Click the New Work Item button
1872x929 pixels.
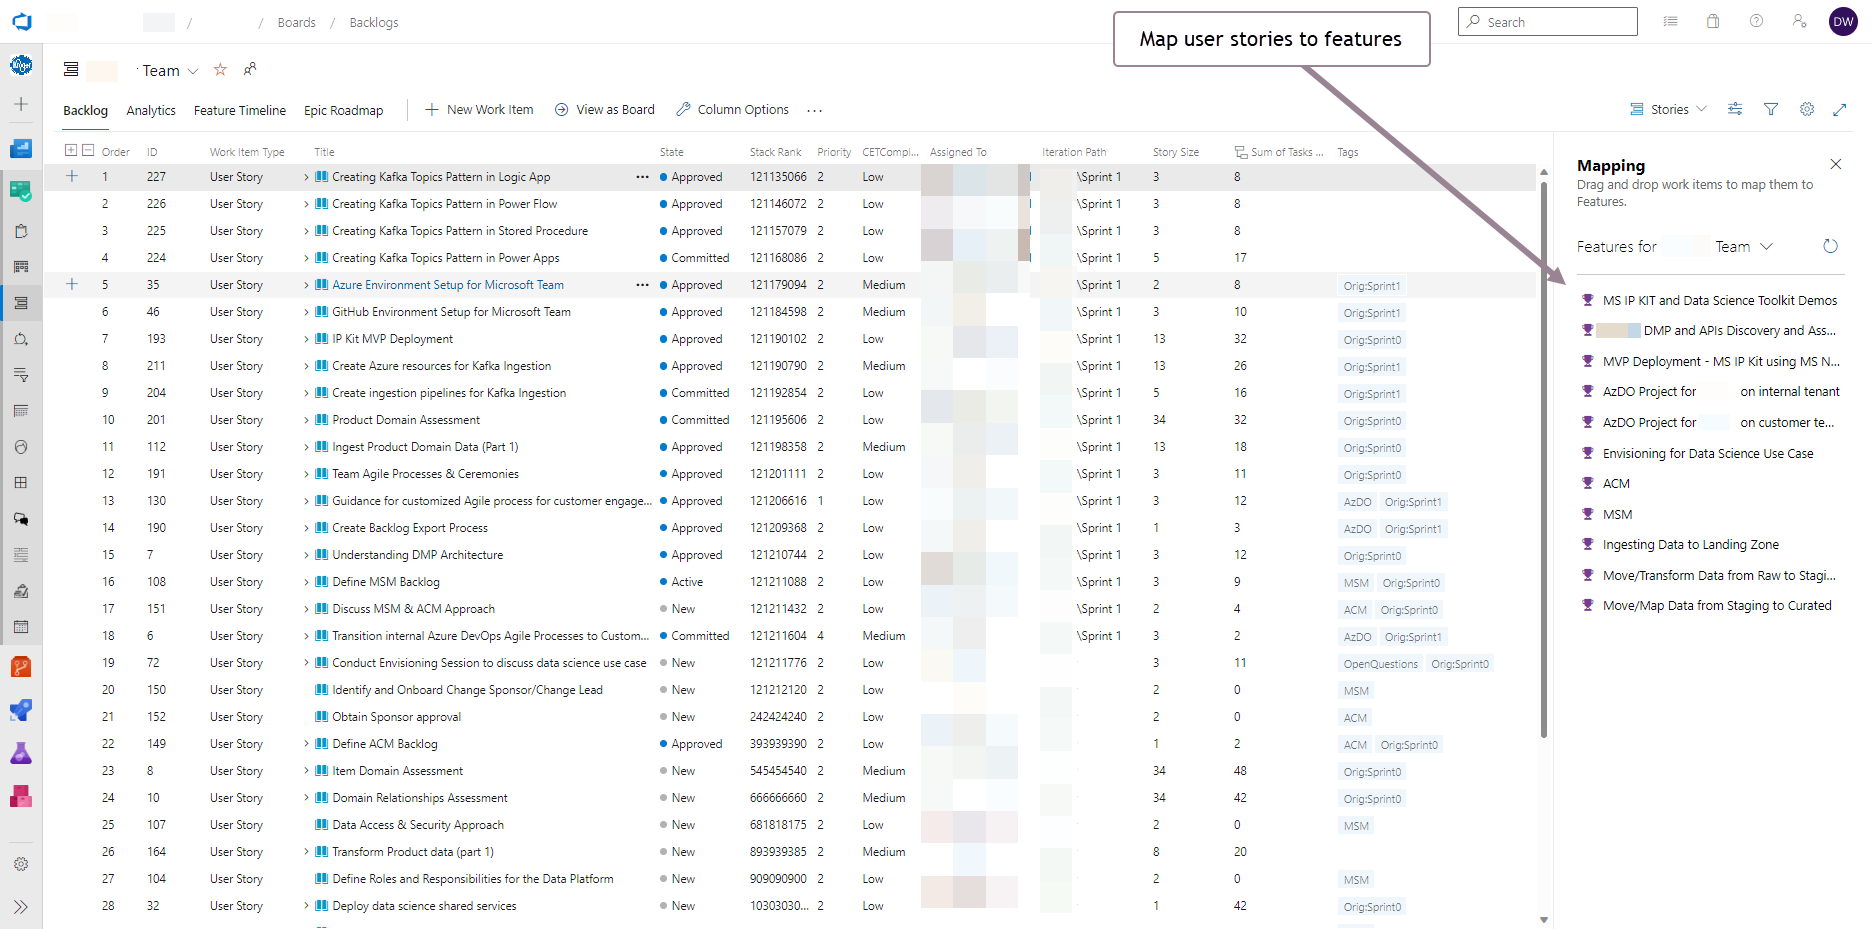click(479, 109)
